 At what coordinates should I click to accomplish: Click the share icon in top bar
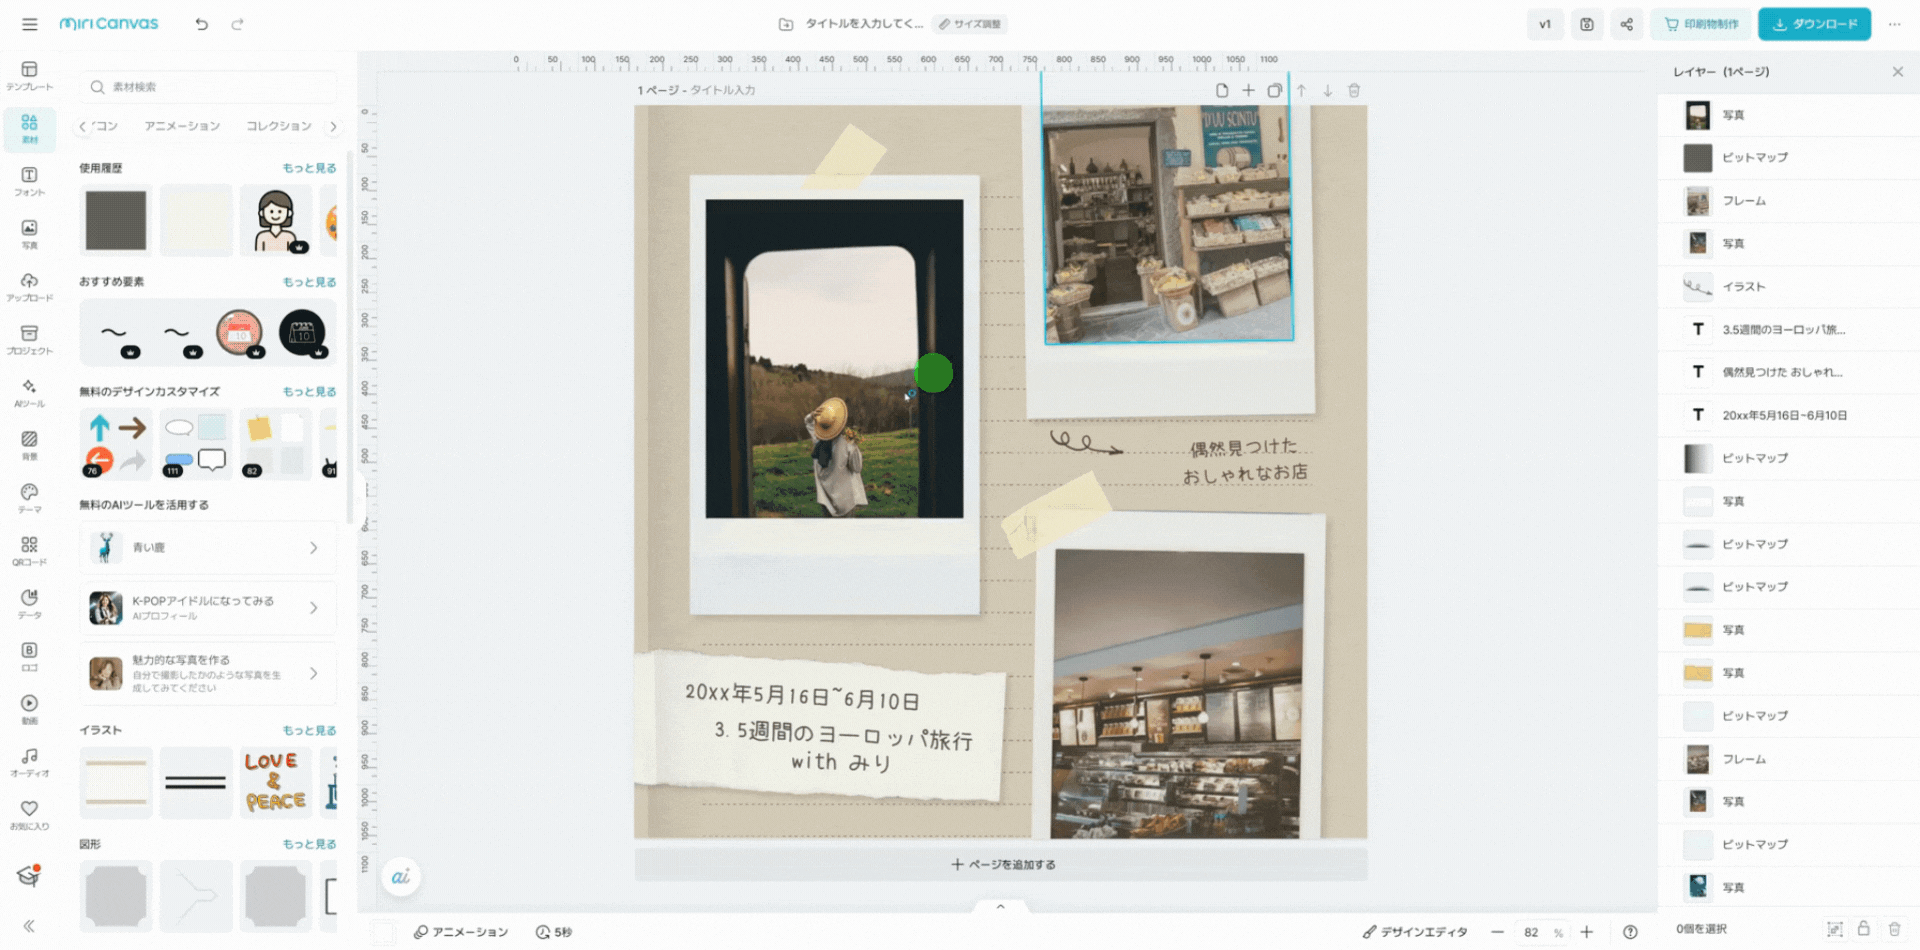click(1626, 24)
